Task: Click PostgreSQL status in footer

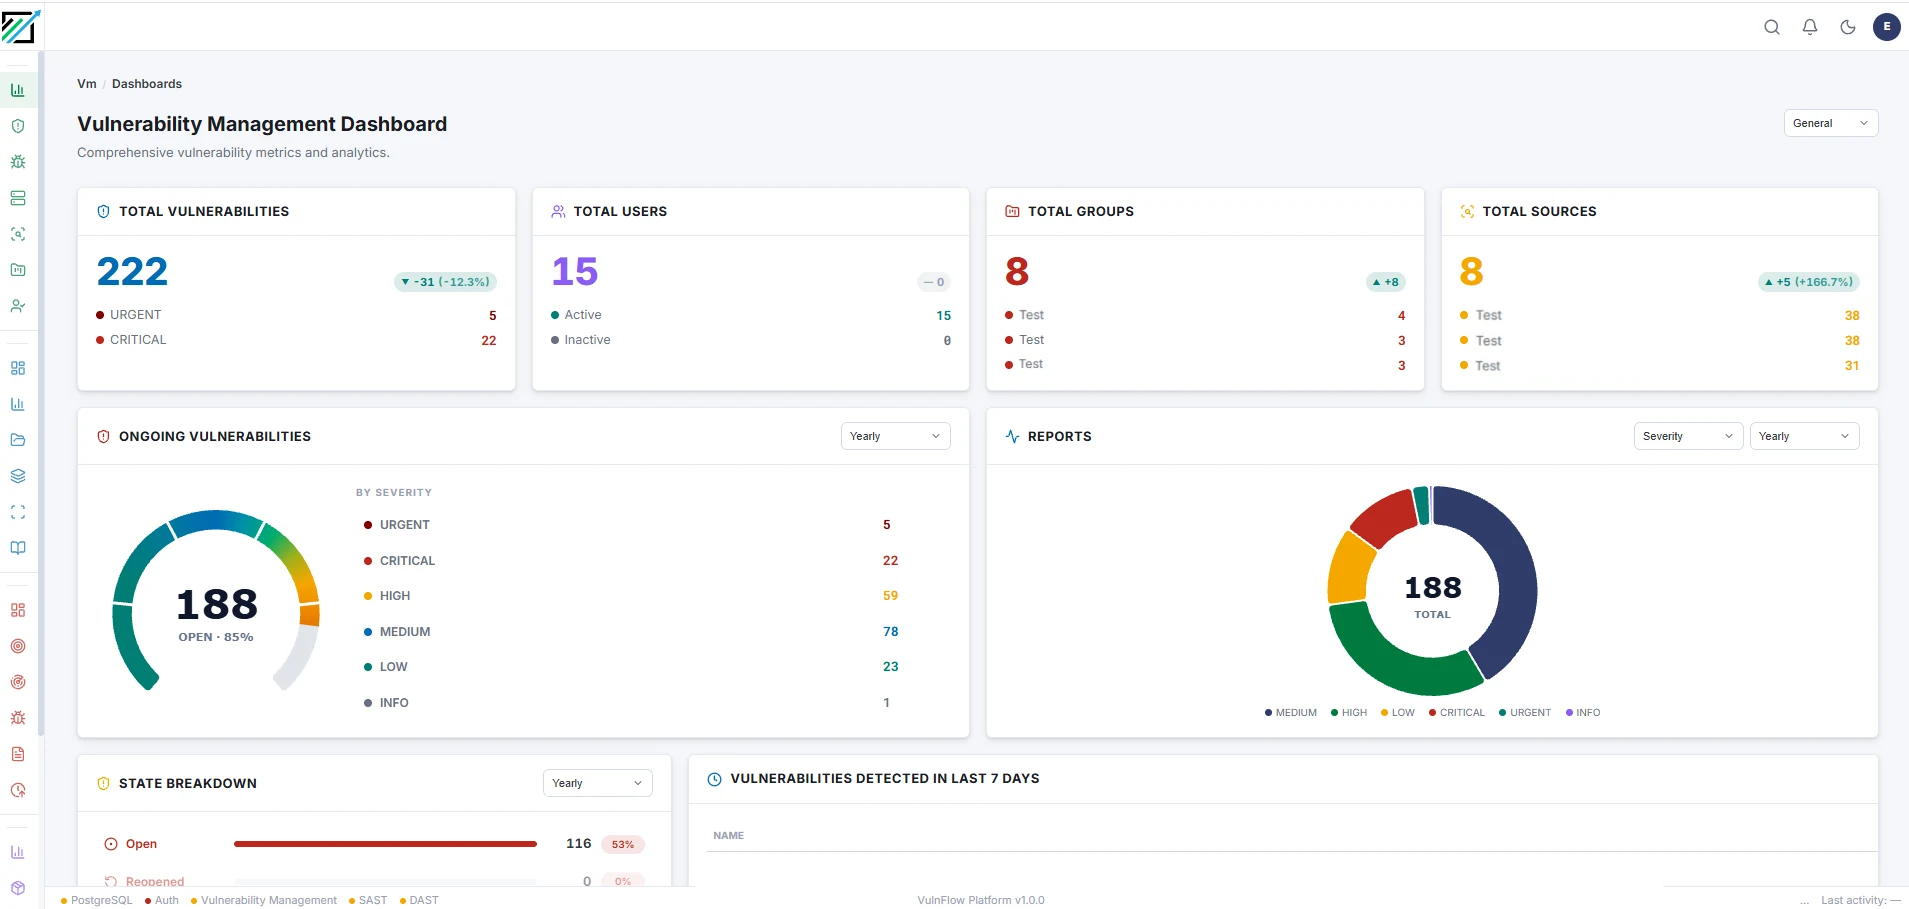Action: (x=97, y=900)
